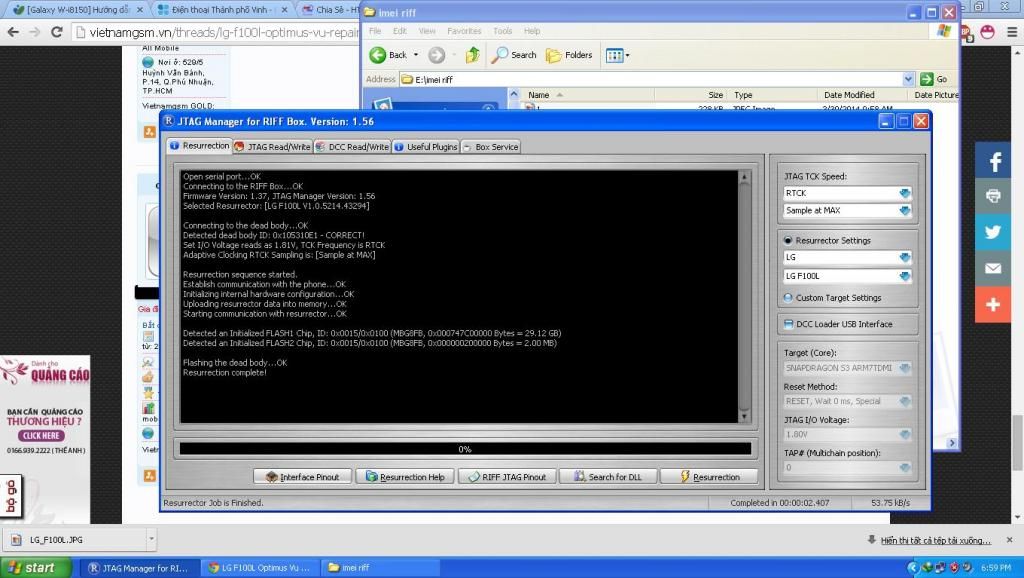Expand the TAP# Multichain position dropdown
Screen dimensions: 1024x578
click(x=904, y=468)
